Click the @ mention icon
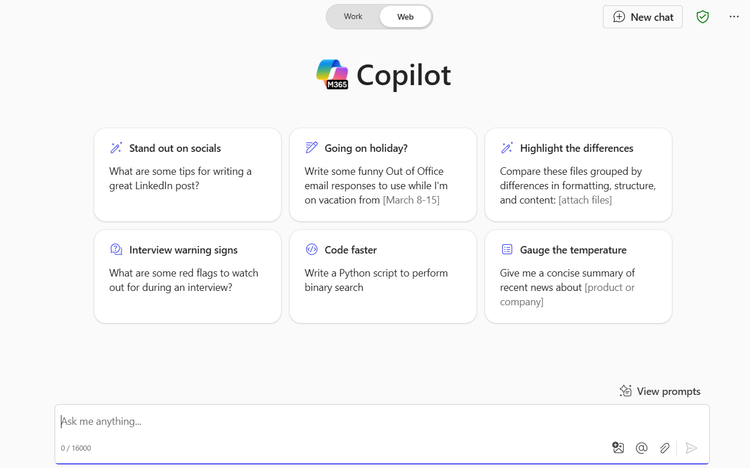Image resolution: width=750 pixels, height=468 pixels. (642, 448)
